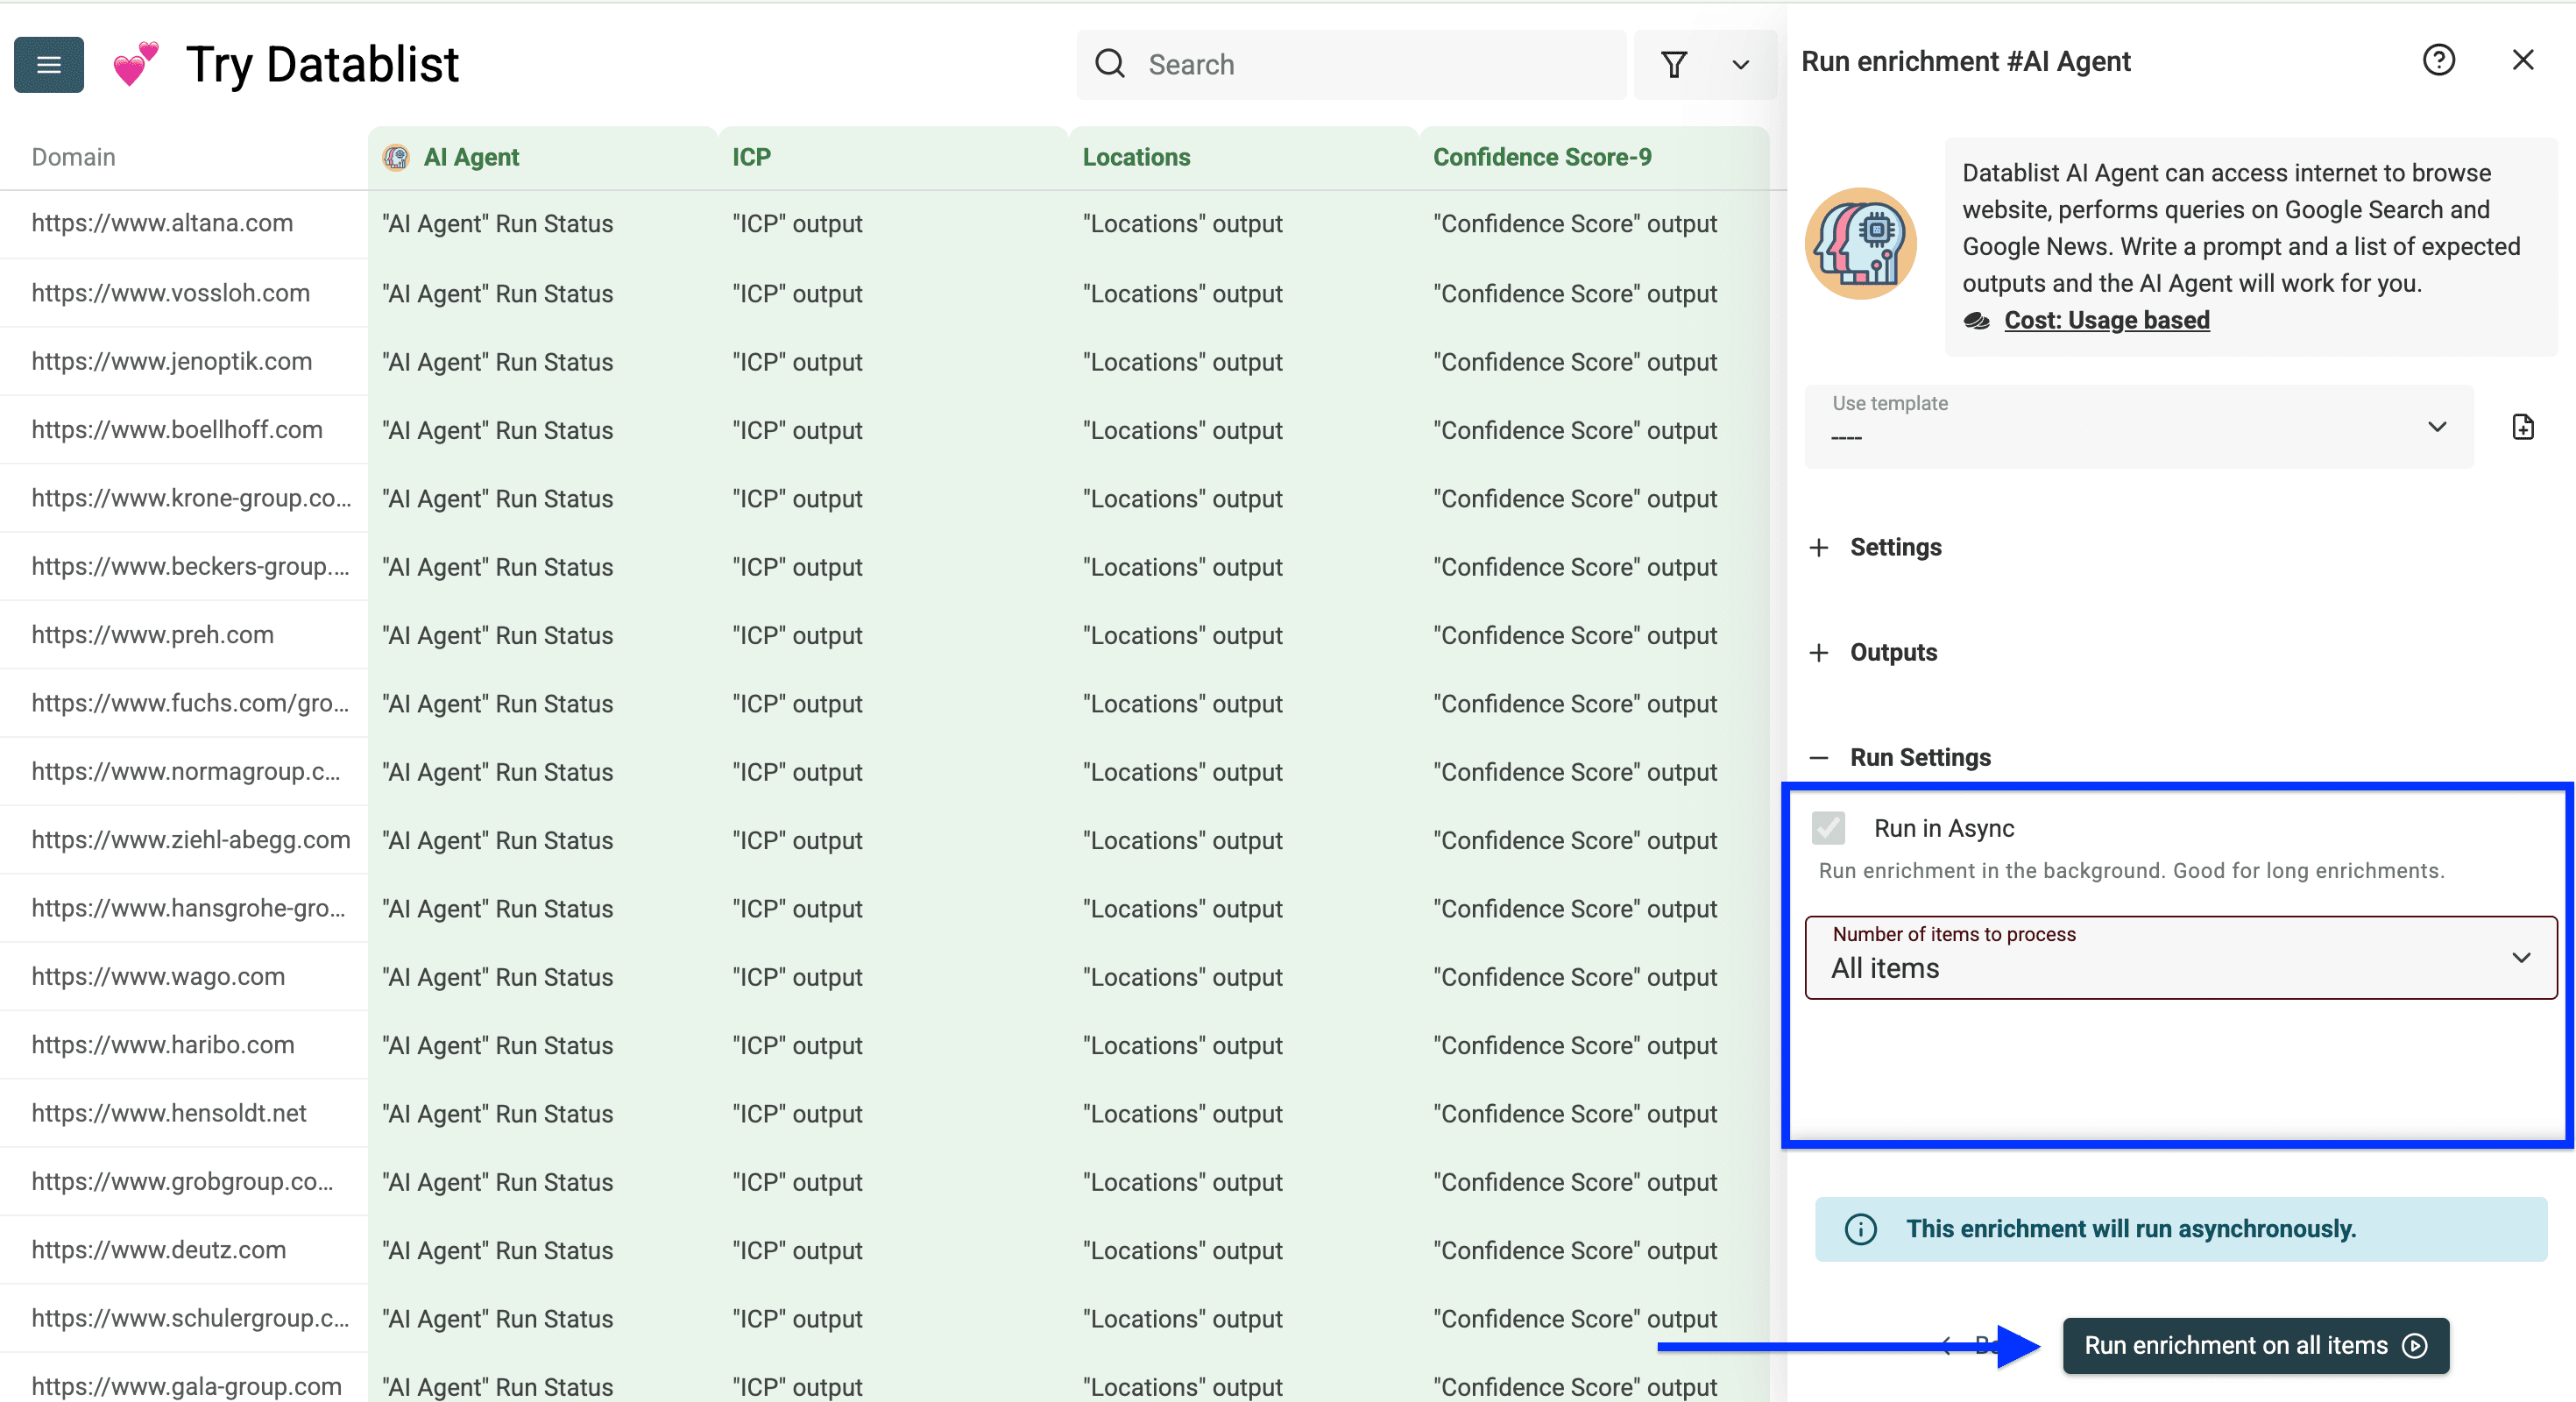Click the magnifier icon in the search bar

[1110, 63]
